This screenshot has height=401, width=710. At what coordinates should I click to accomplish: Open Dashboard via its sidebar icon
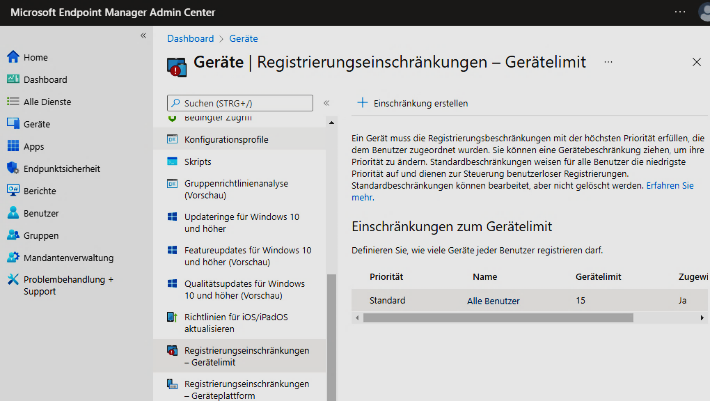click(13, 79)
